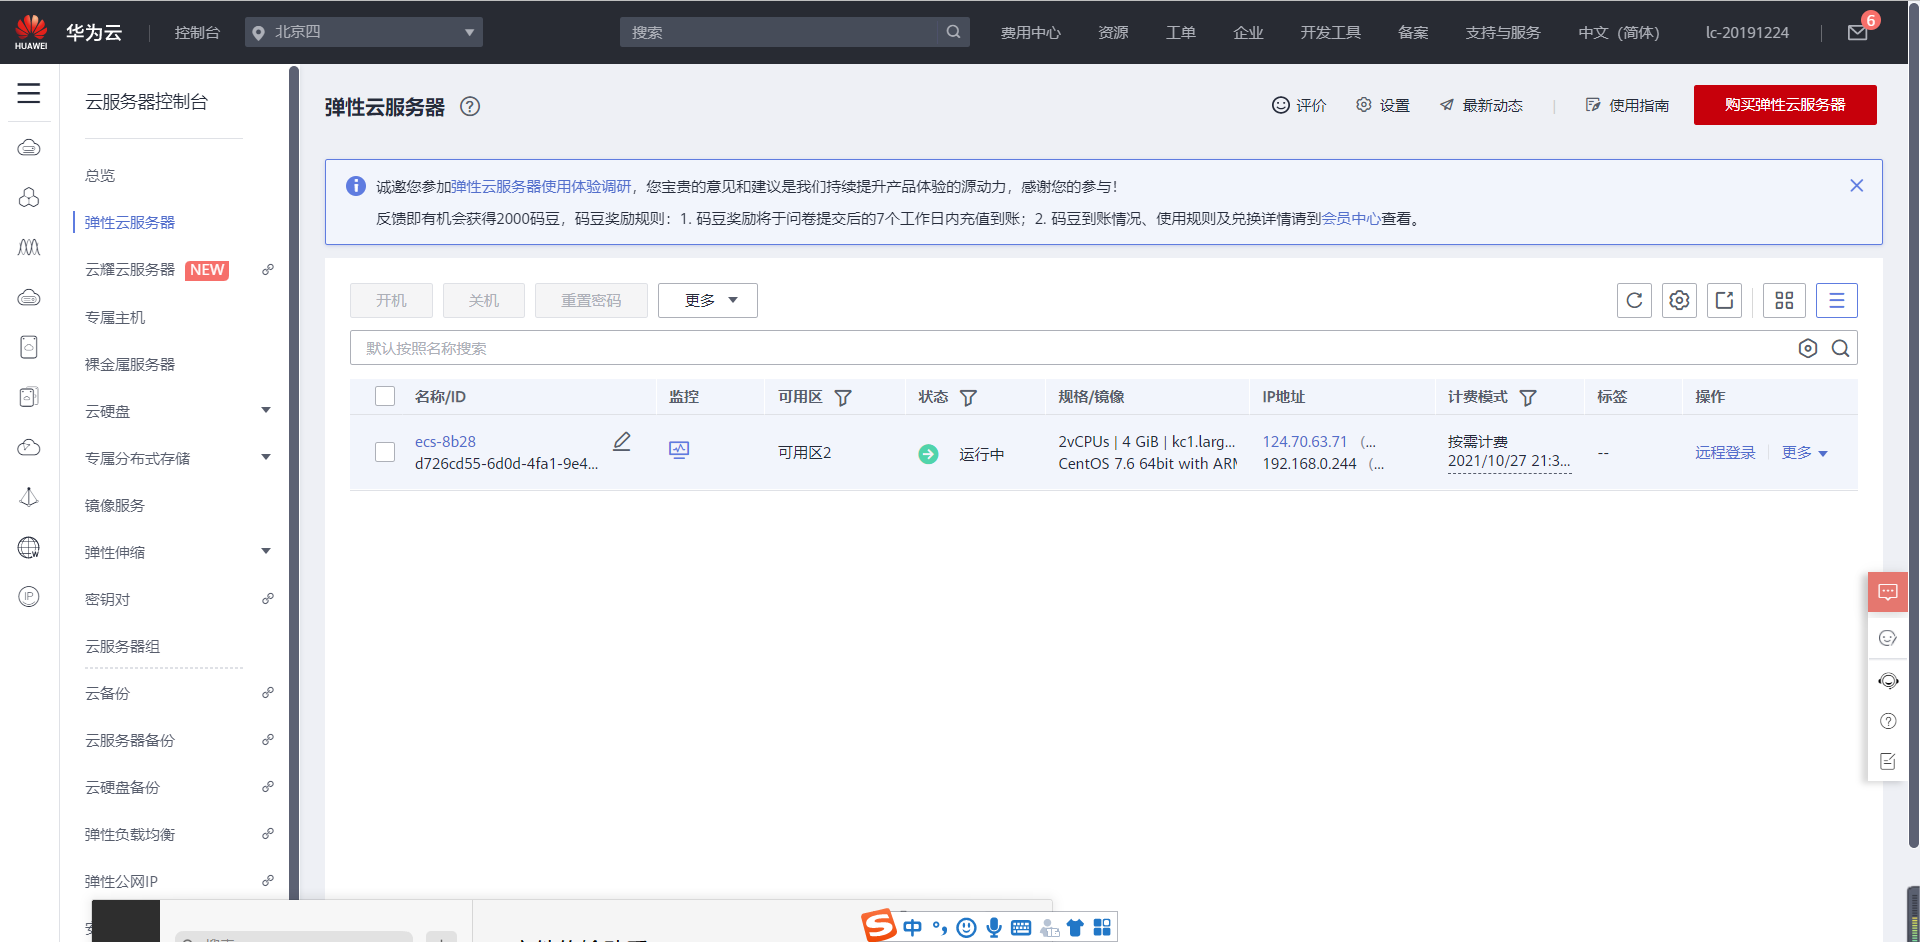Open 开发工具 in the top menu
1920x942 pixels.
(1331, 33)
